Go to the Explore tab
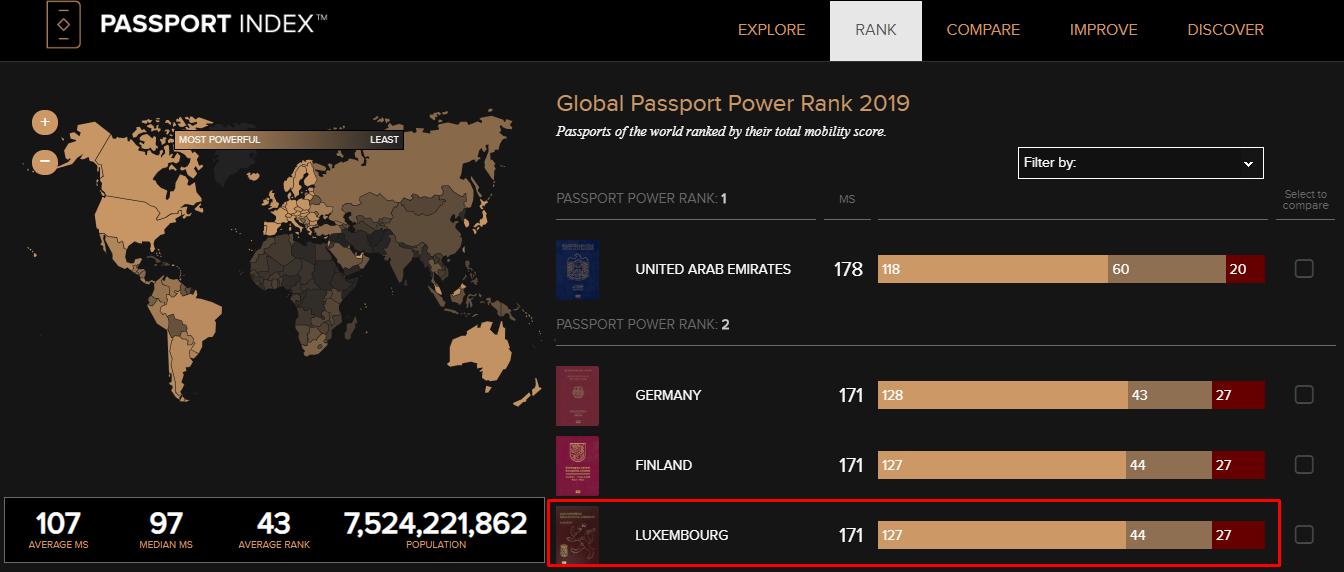Image resolution: width=1344 pixels, height=572 pixels. click(771, 30)
